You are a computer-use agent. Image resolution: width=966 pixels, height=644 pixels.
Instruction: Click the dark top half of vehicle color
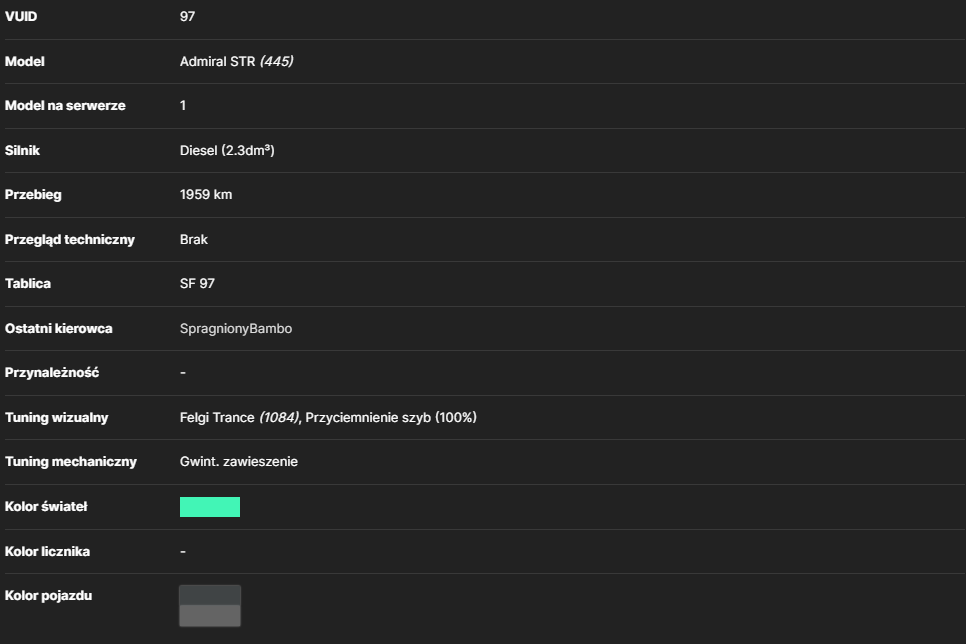pyautogui.click(x=209, y=595)
